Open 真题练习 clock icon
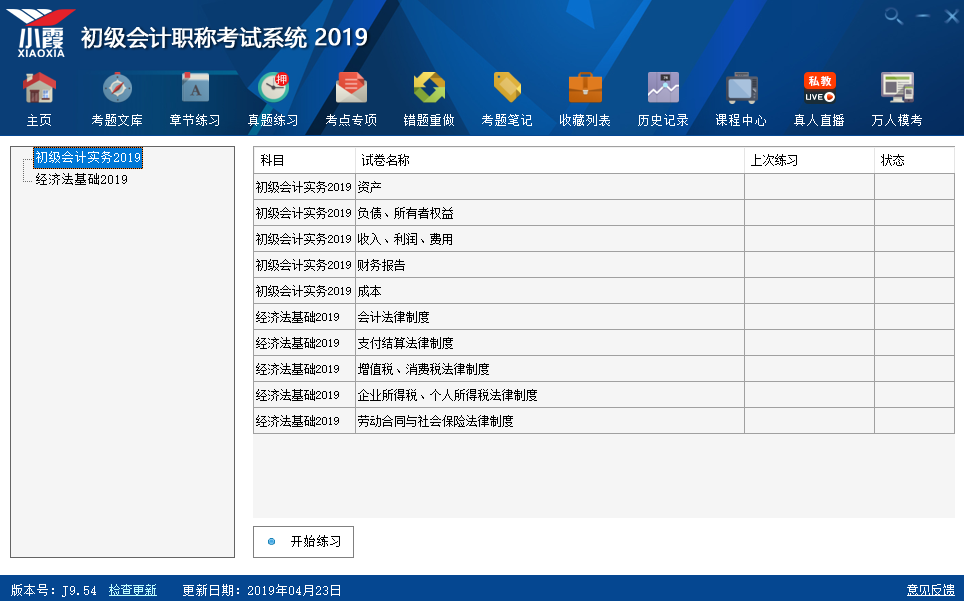This screenshot has height=601, width=964. (x=273, y=88)
